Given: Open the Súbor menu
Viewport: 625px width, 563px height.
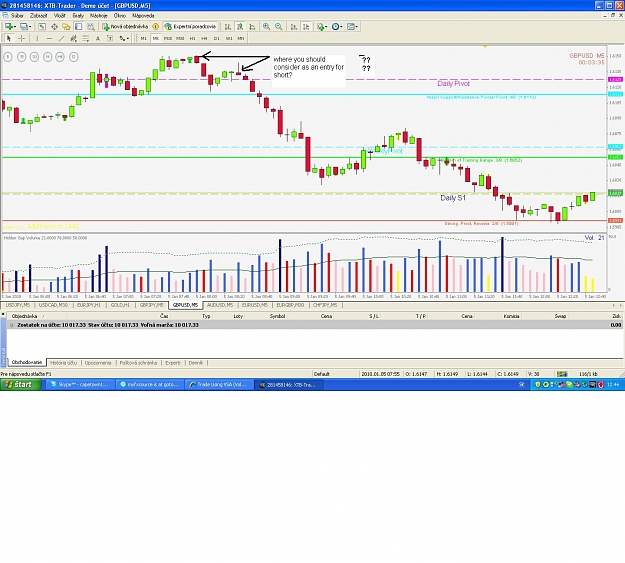Looking at the screenshot, I should [x=17, y=16].
